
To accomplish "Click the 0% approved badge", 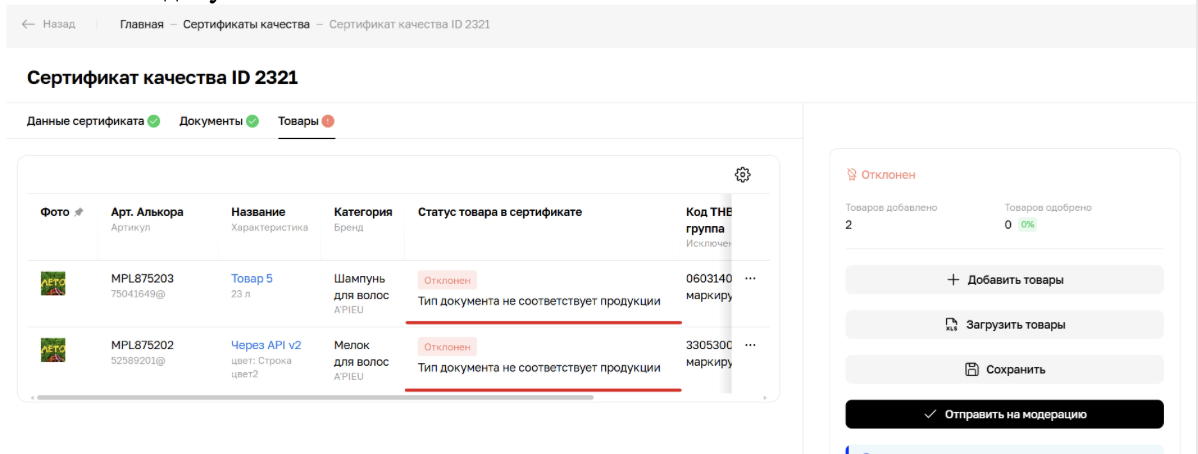I will (1027, 225).
